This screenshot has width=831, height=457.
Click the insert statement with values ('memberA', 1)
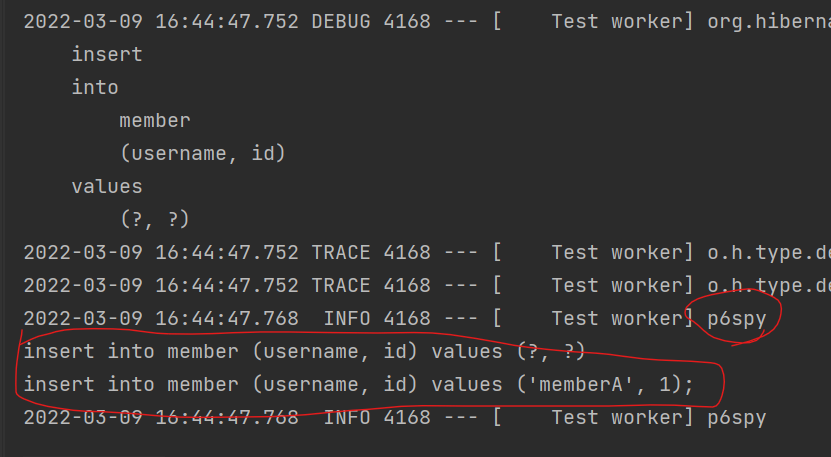358,384
